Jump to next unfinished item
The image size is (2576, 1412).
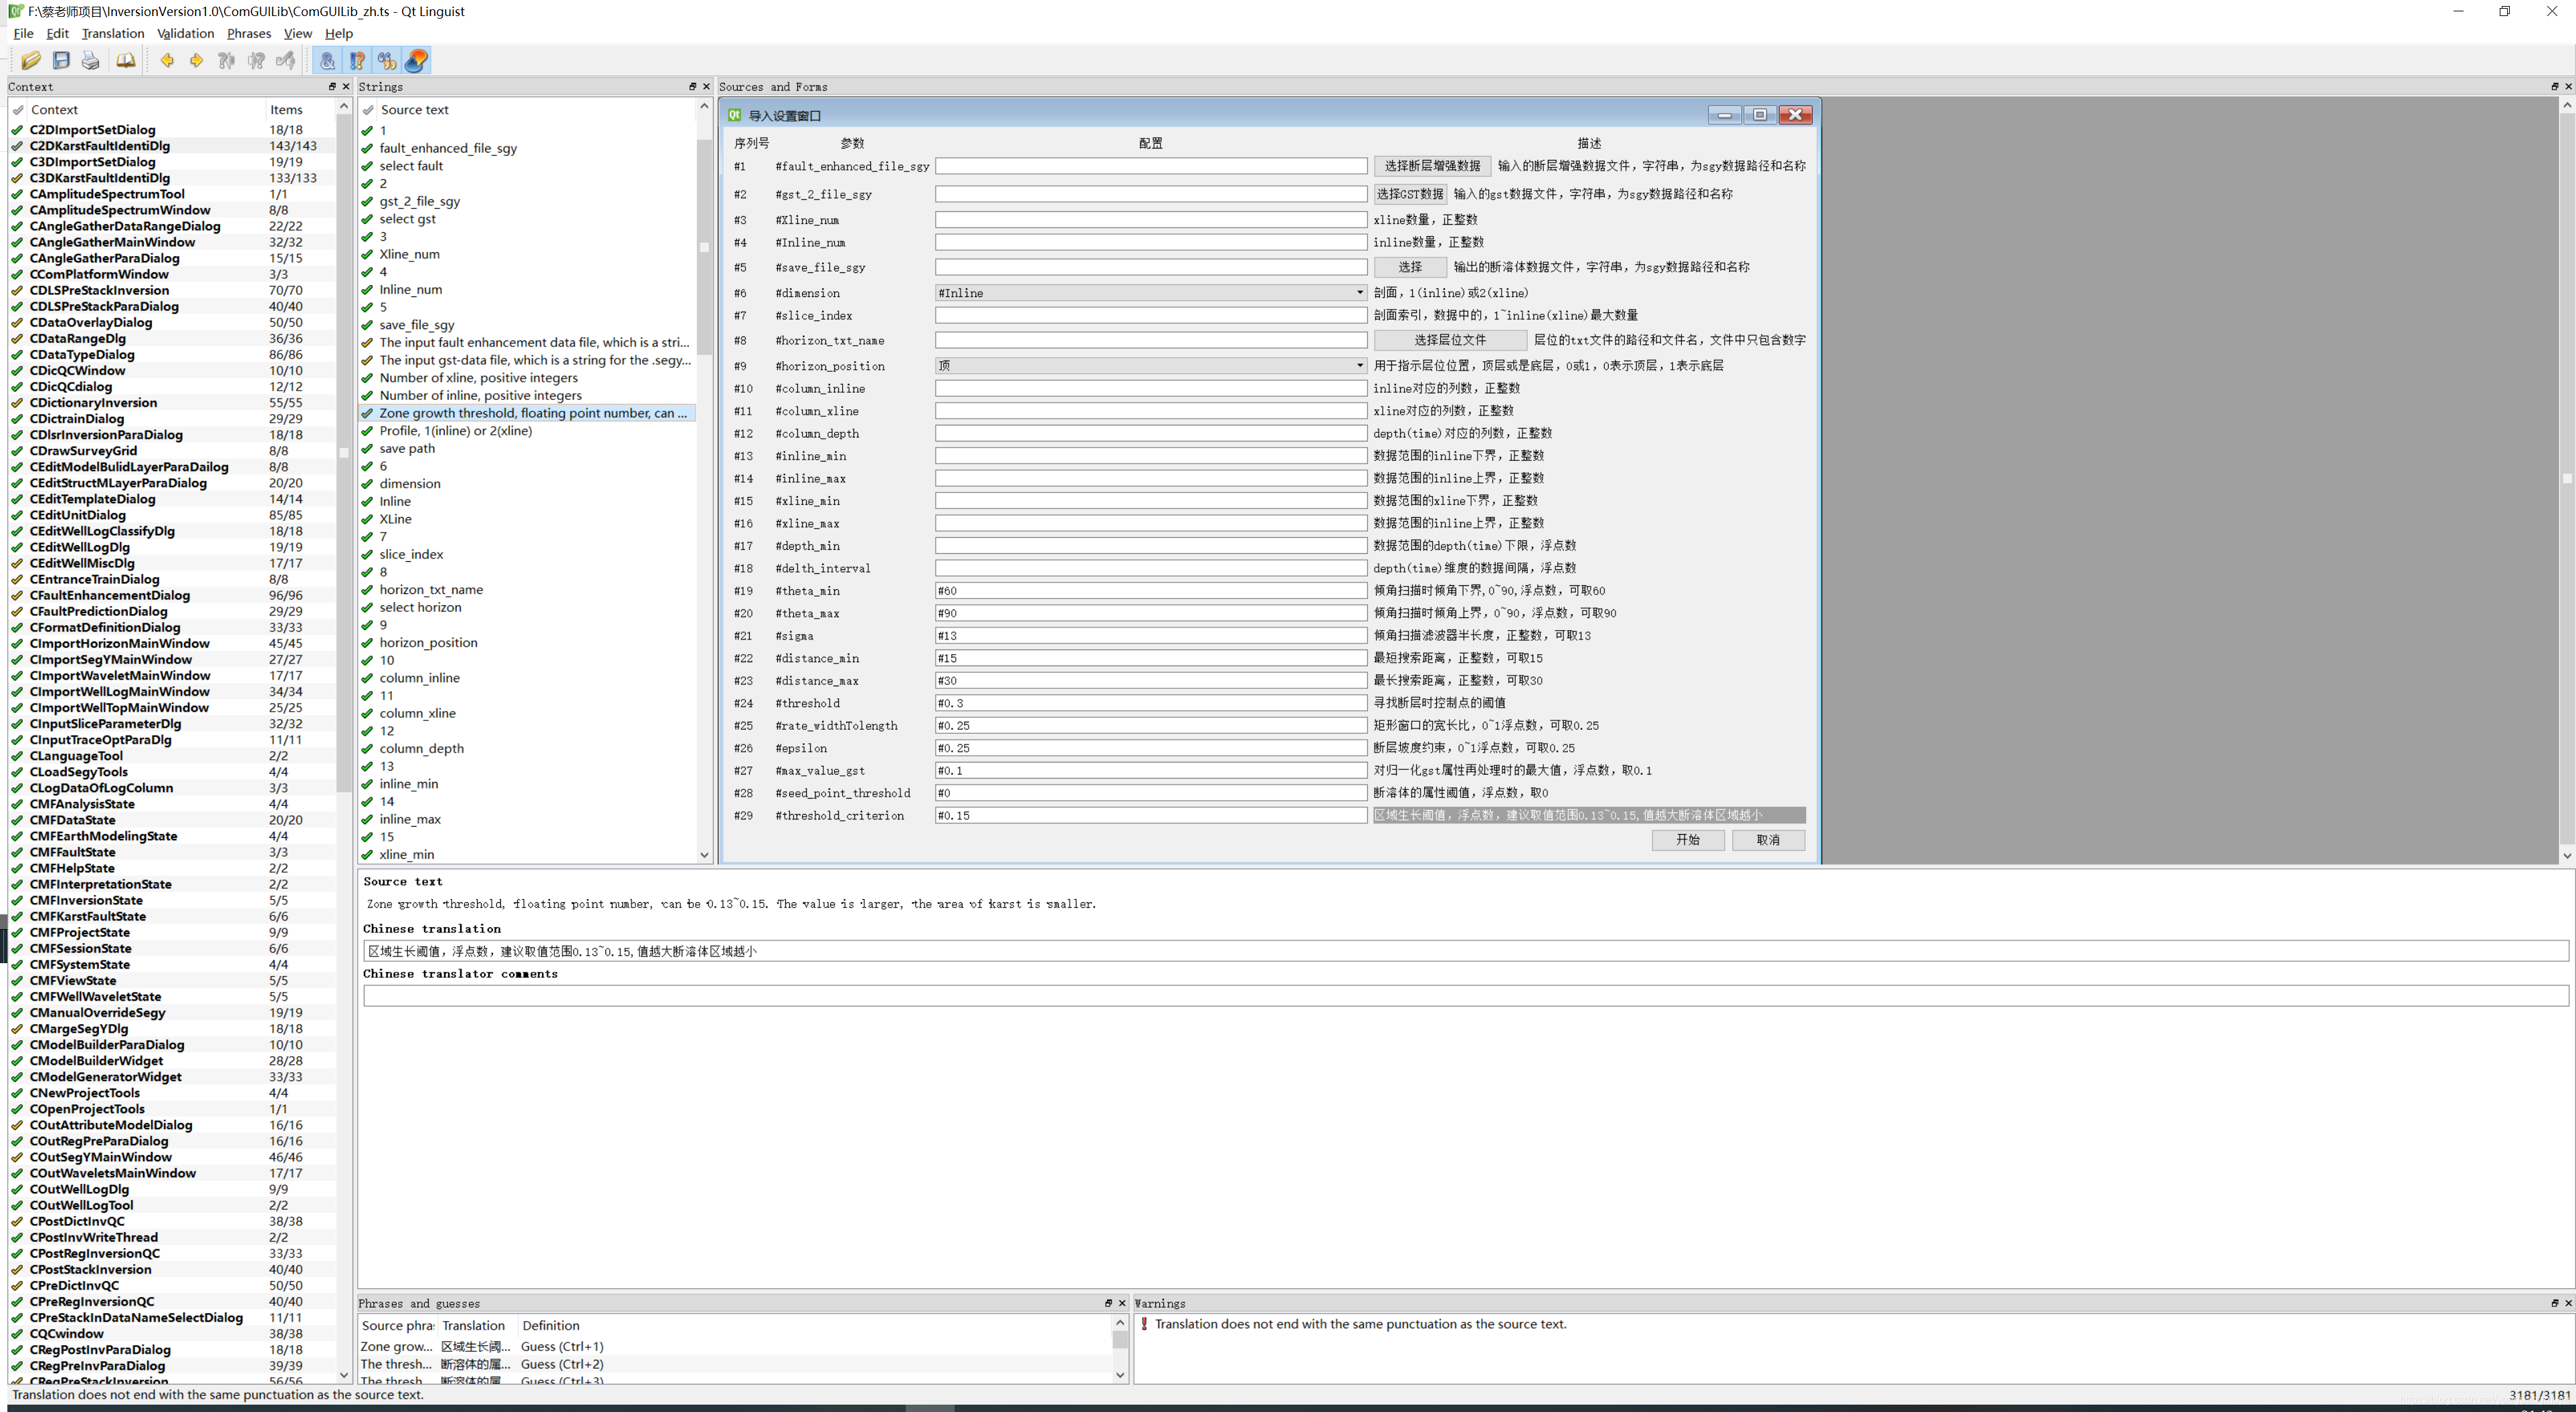[x=256, y=61]
